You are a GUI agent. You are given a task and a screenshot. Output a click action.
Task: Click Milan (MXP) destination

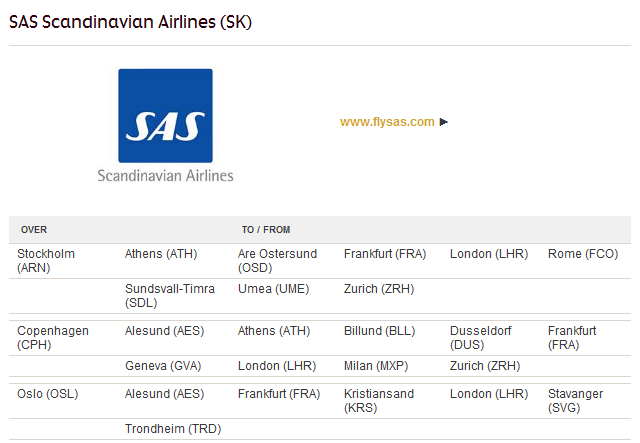[379, 366]
